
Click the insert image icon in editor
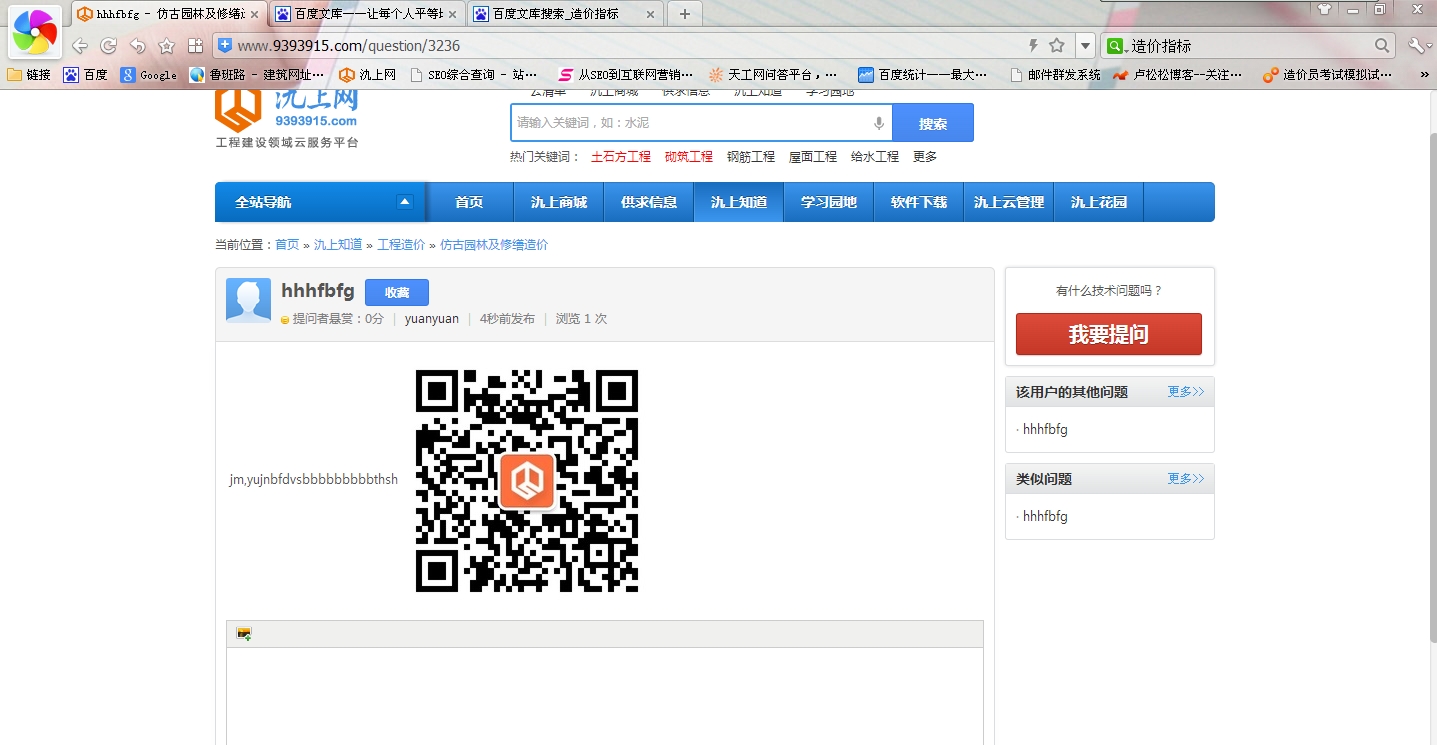[244, 634]
